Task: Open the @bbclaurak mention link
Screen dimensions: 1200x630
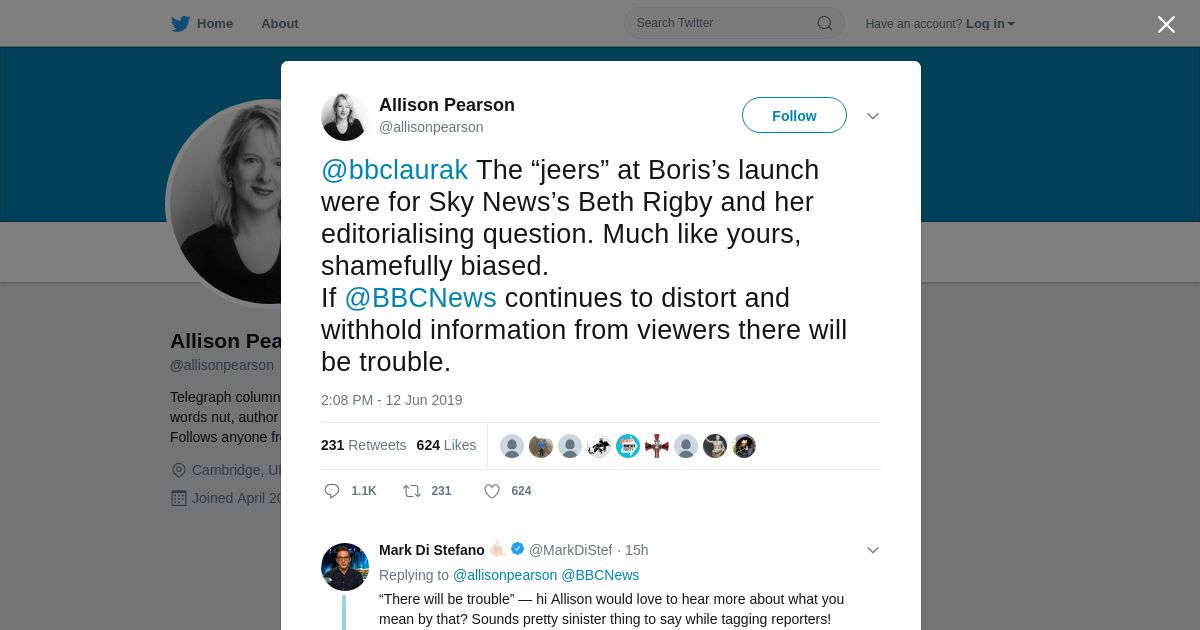Action: [x=394, y=170]
